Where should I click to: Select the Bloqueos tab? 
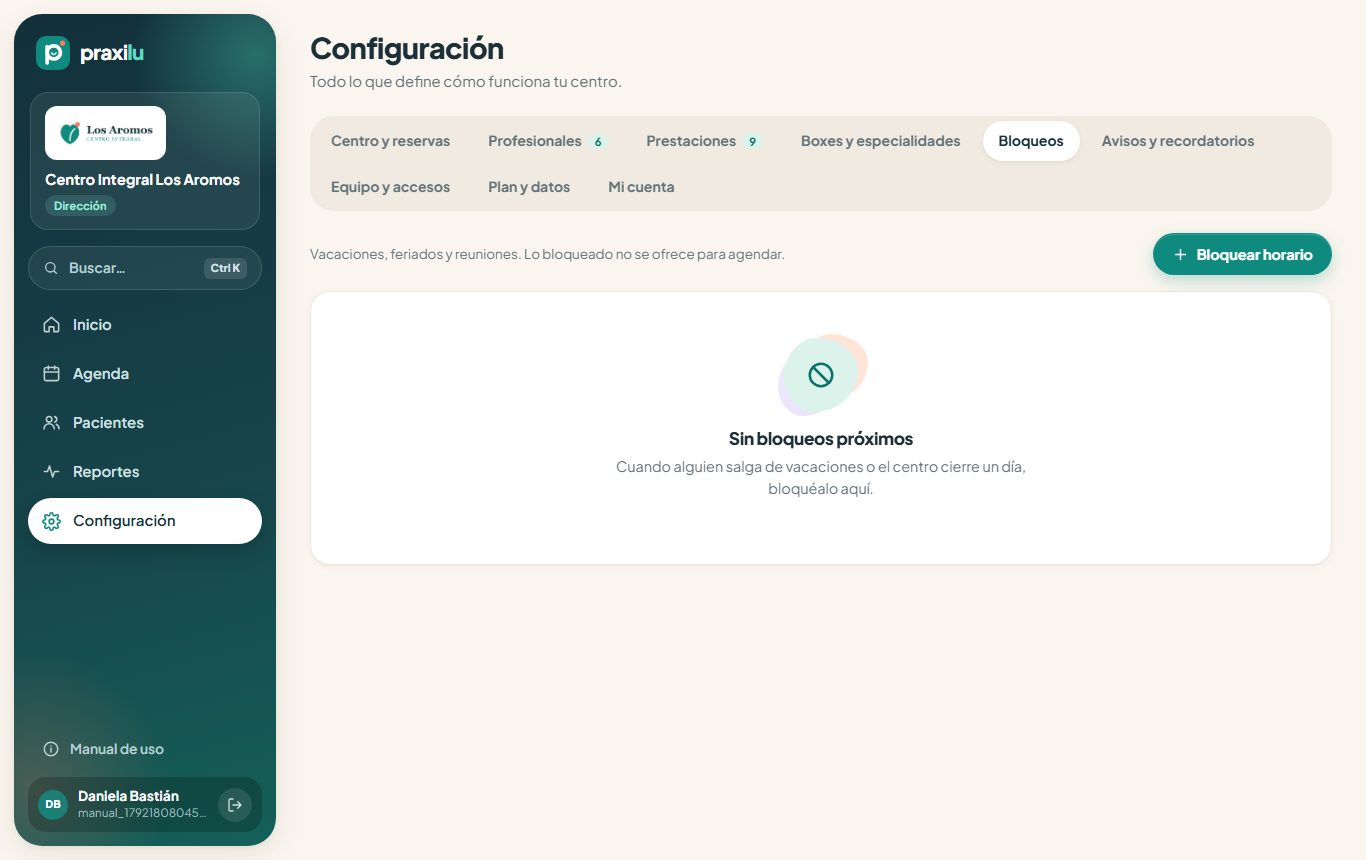point(1031,141)
